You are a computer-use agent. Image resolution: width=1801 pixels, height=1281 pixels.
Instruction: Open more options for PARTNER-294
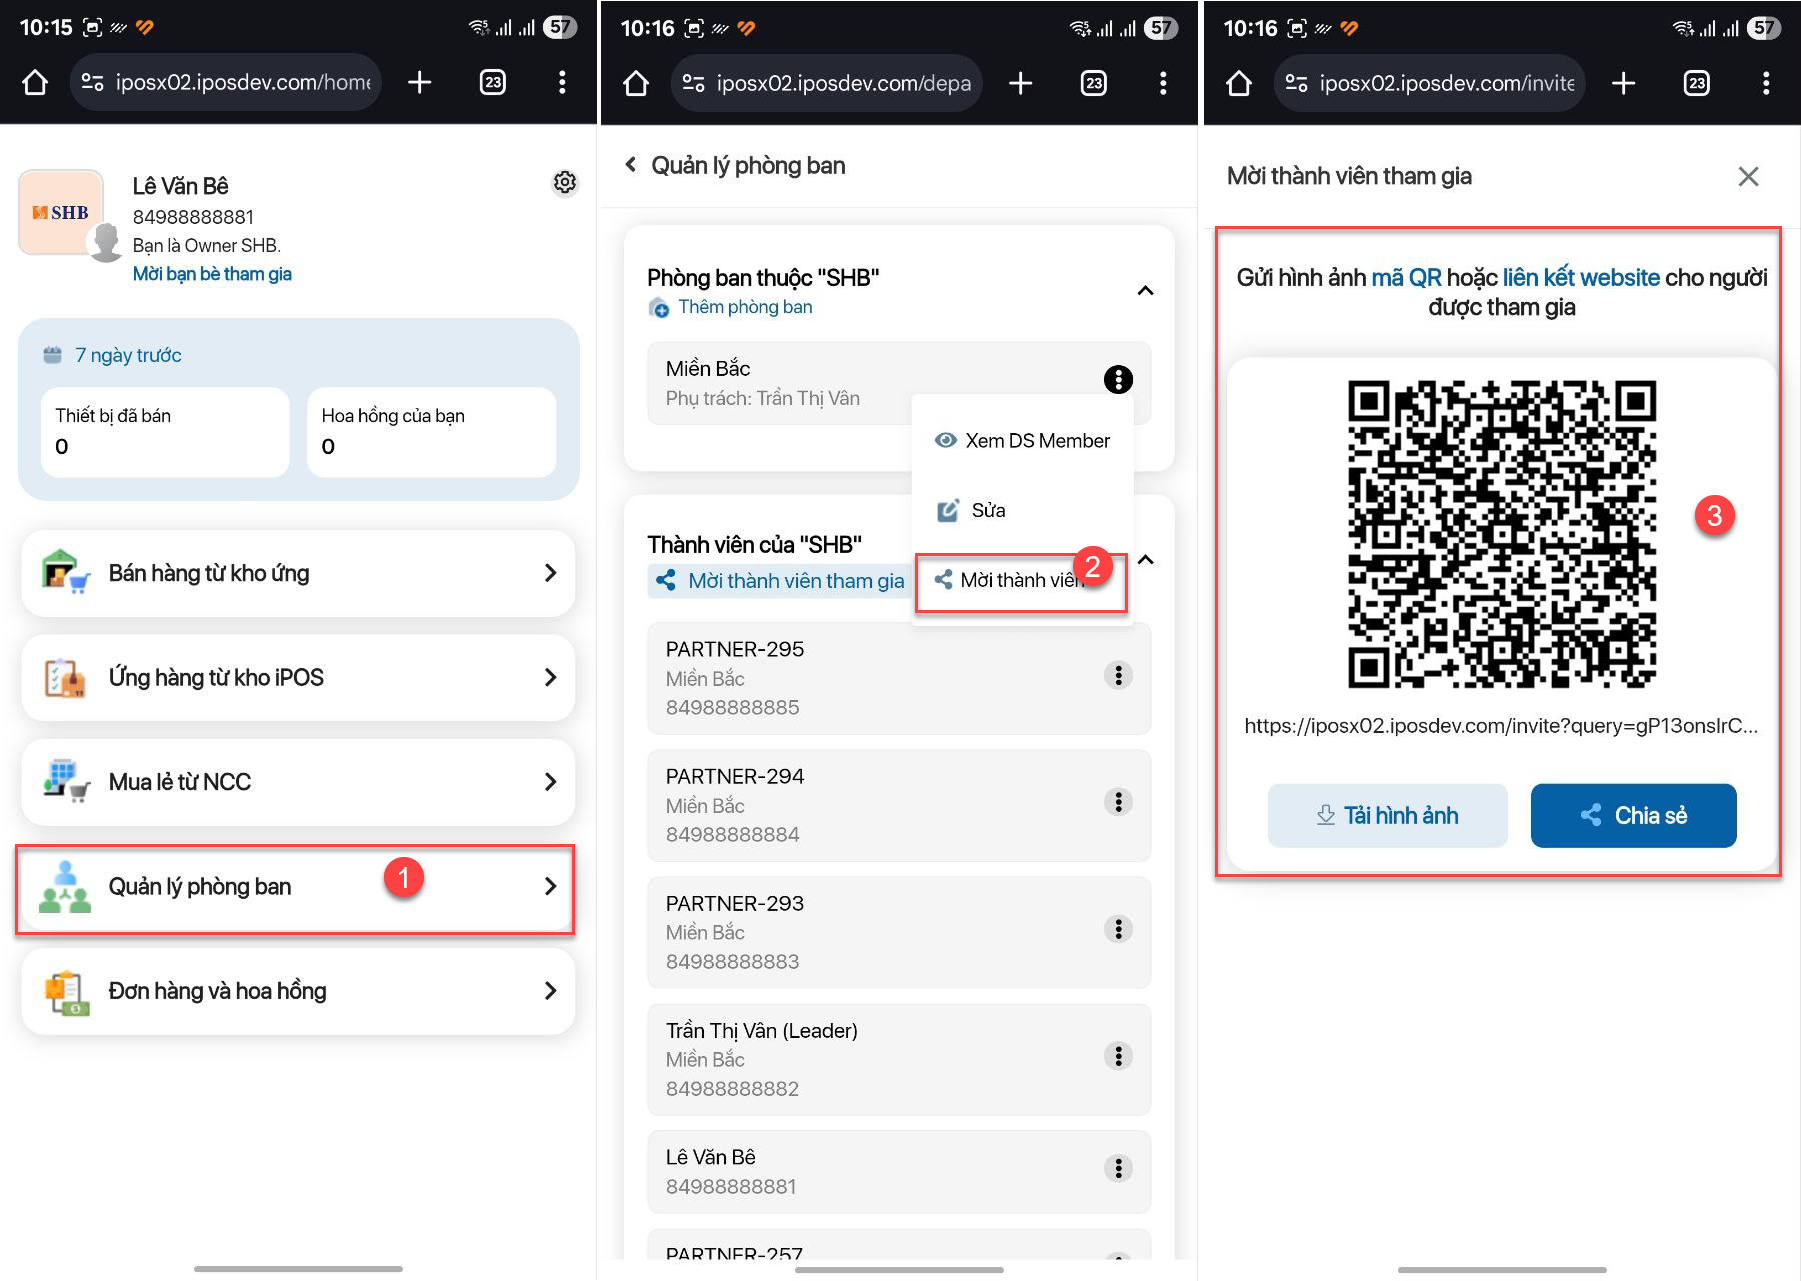[x=1118, y=802]
